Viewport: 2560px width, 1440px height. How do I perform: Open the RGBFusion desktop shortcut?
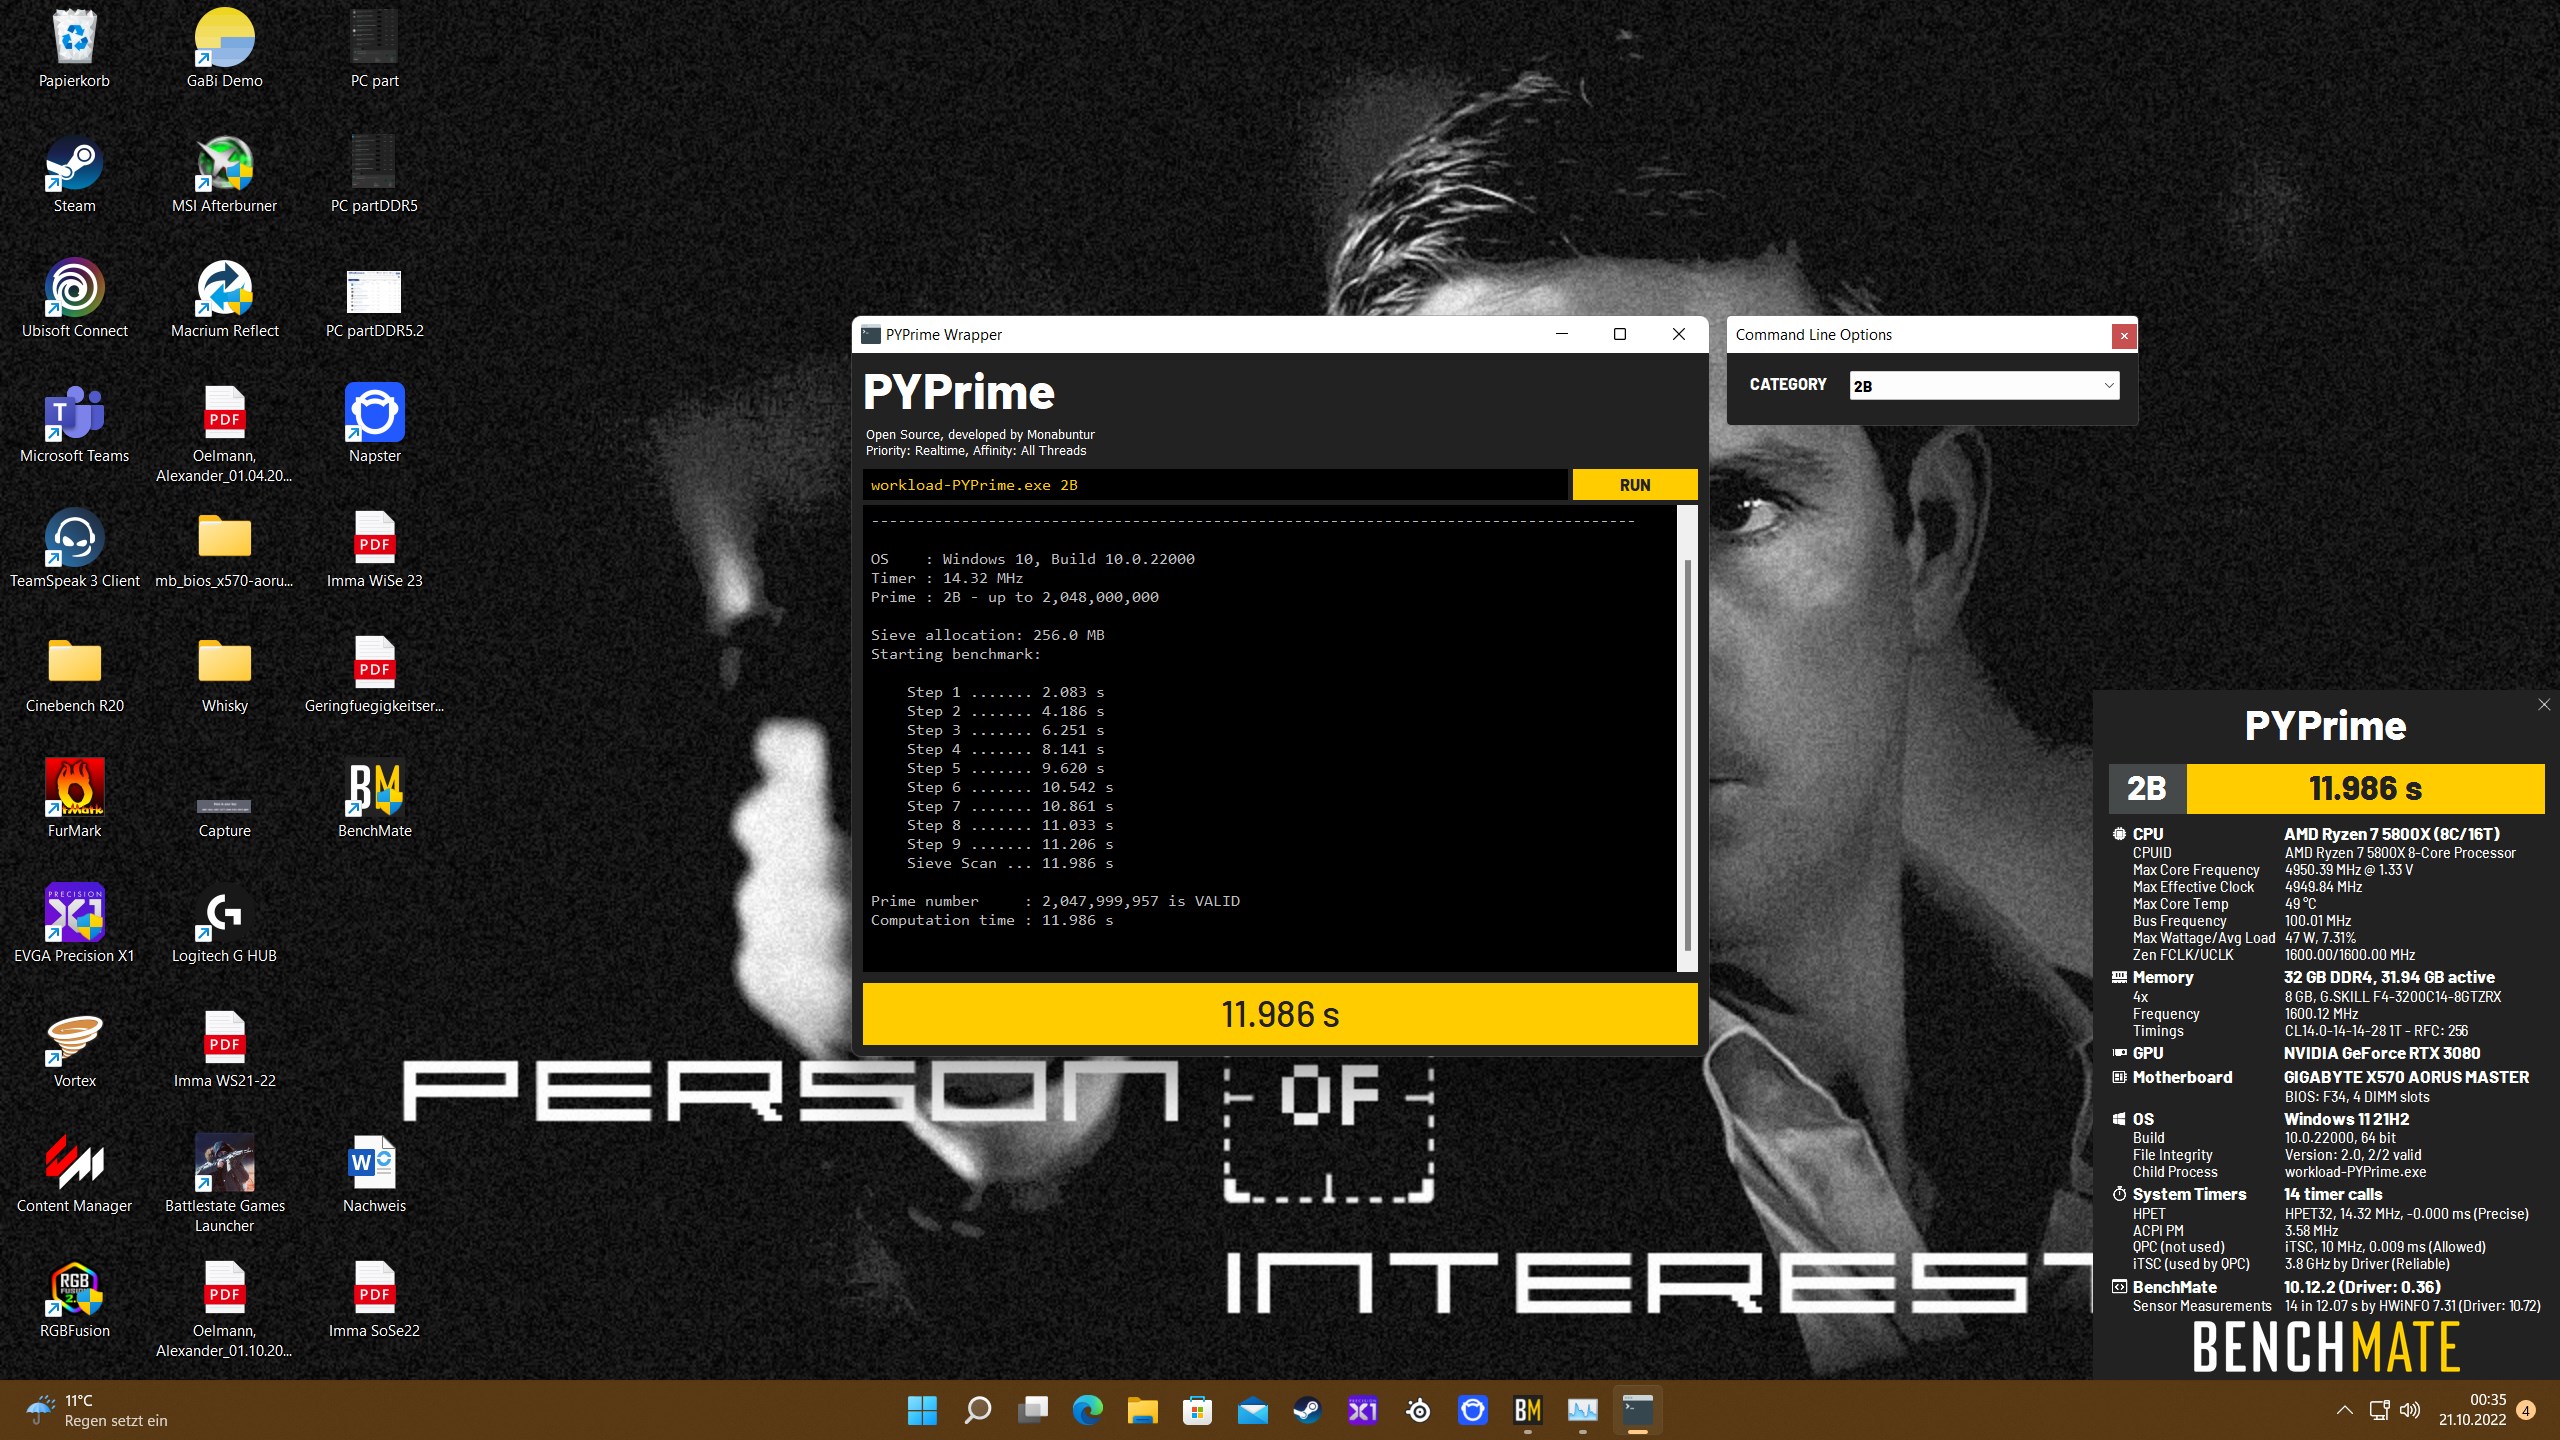(74, 1297)
